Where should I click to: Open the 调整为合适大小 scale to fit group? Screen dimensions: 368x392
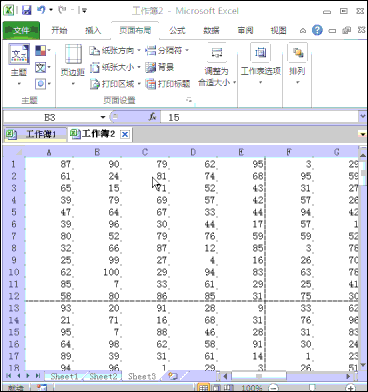(x=217, y=66)
